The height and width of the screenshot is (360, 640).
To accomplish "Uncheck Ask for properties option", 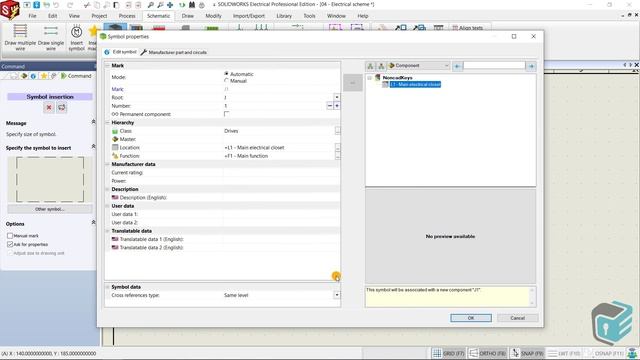I will coord(10,244).
